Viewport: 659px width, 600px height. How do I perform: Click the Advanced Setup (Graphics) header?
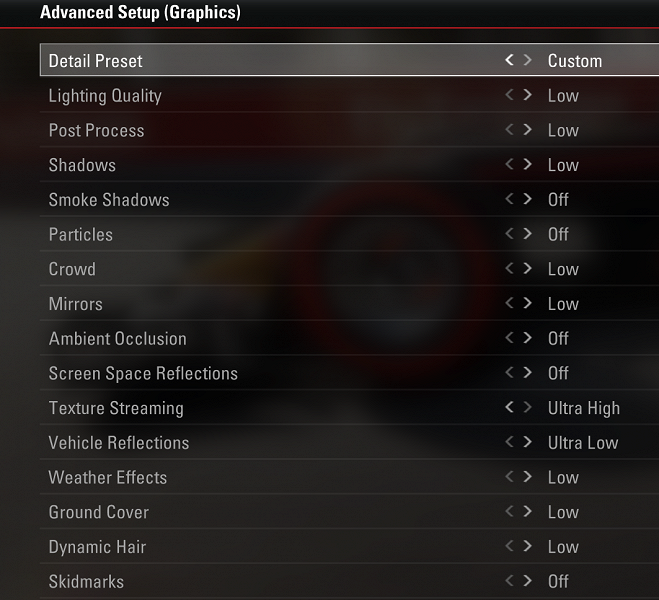pos(140,14)
